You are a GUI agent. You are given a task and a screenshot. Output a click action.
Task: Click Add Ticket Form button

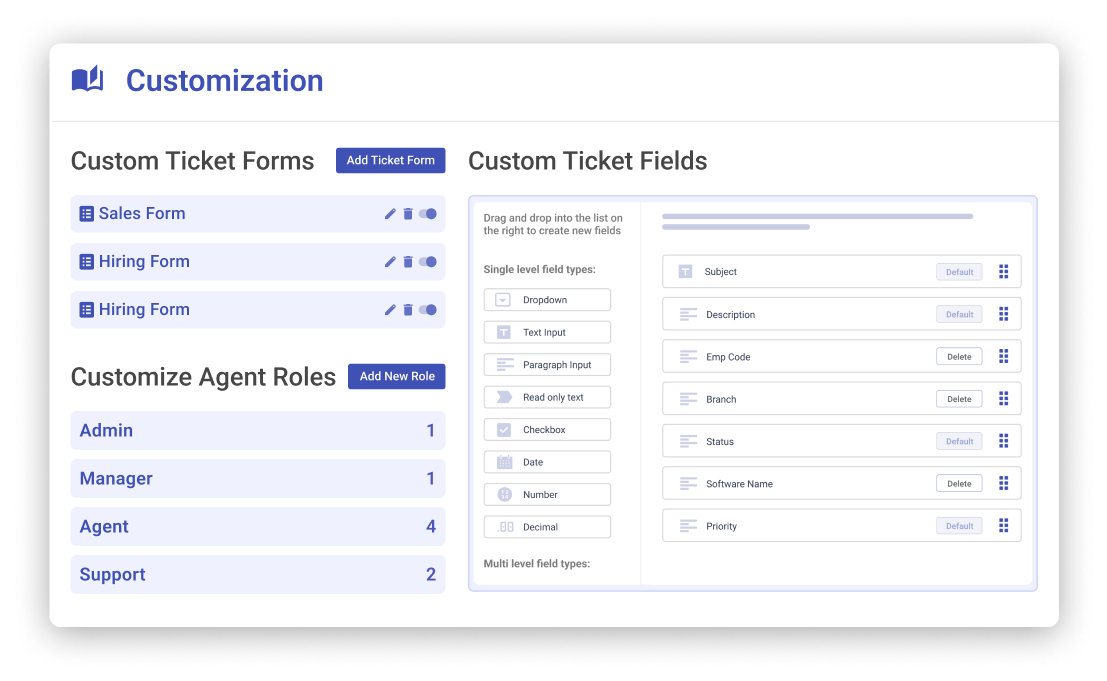390,160
